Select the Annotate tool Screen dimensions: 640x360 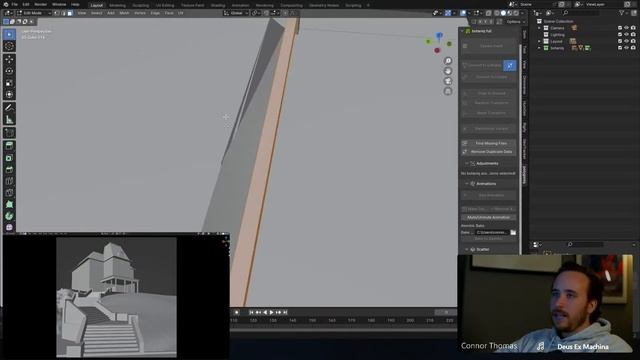(9, 108)
